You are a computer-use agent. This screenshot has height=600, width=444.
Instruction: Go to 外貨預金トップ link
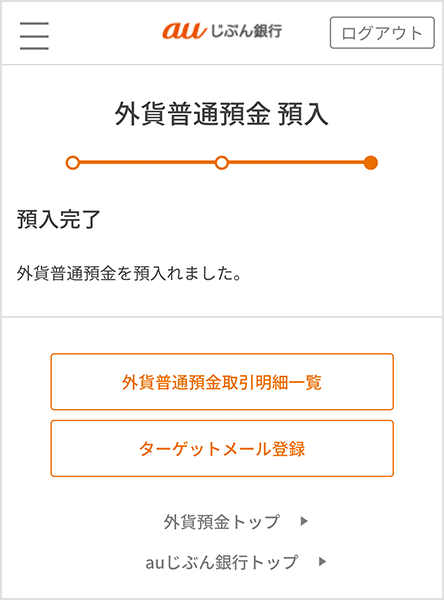(x=222, y=522)
